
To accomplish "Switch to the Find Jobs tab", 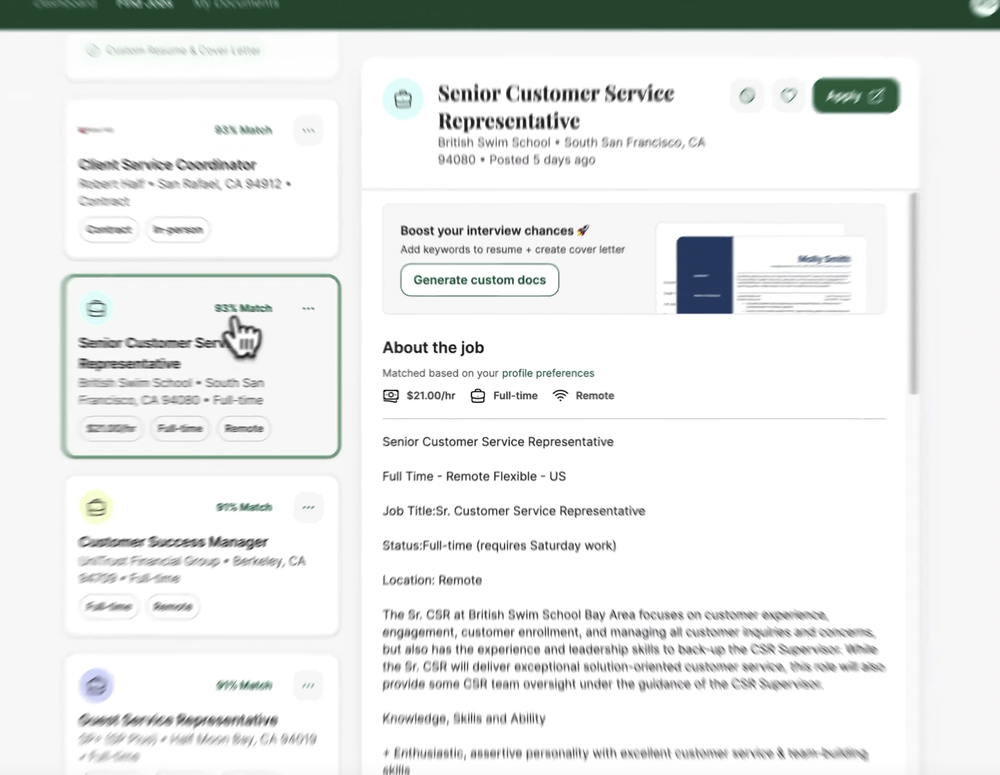I will click(x=145, y=3).
